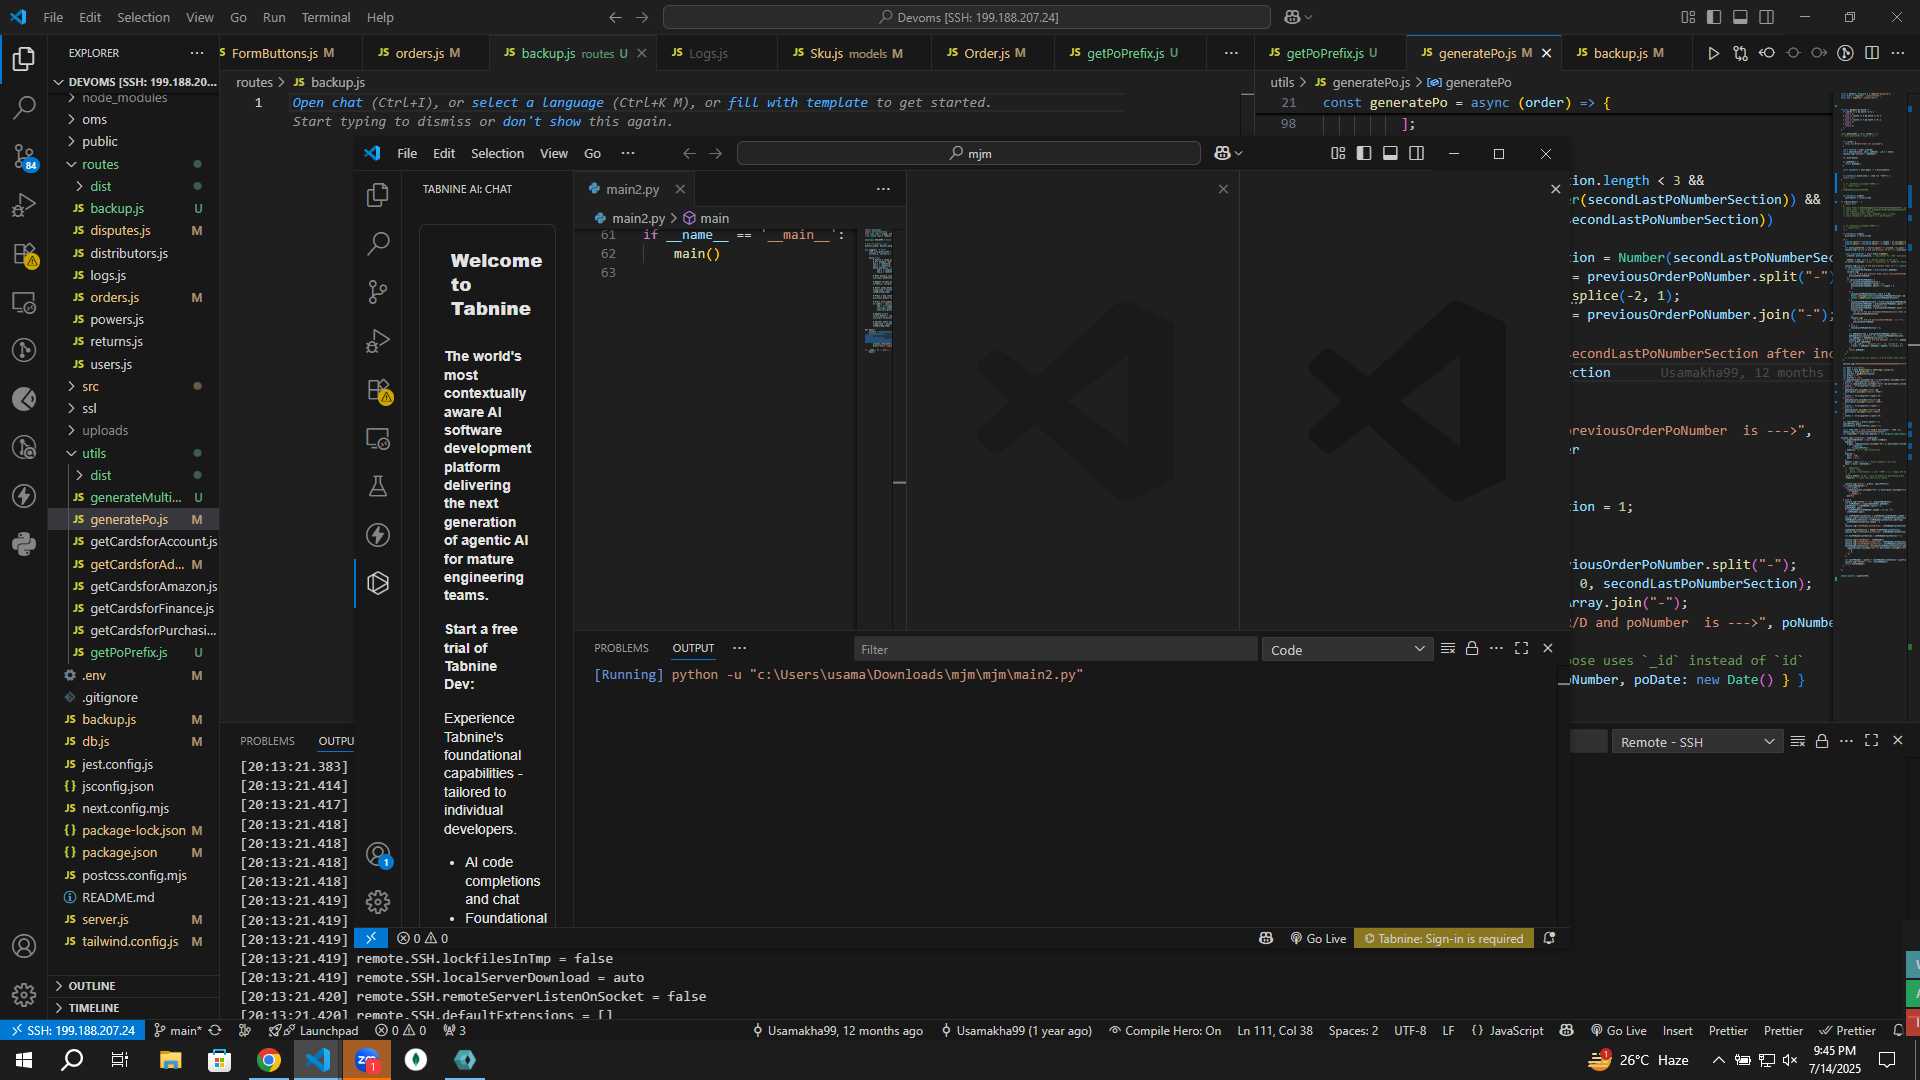The image size is (1920, 1080).
Task: Maximize mjm output panel size
Action: click(1521, 649)
